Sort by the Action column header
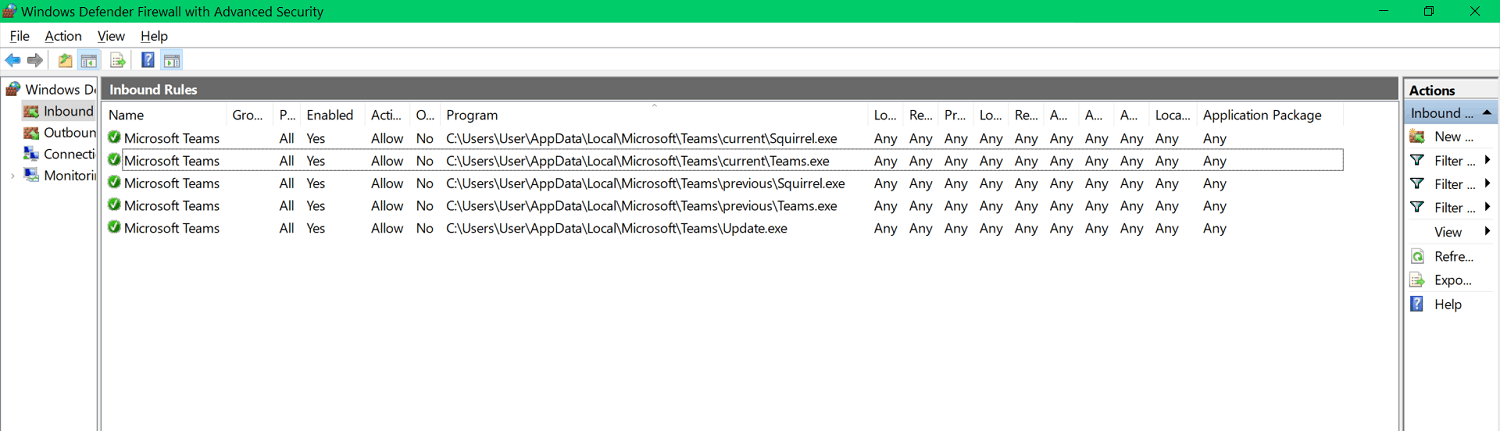 click(387, 115)
